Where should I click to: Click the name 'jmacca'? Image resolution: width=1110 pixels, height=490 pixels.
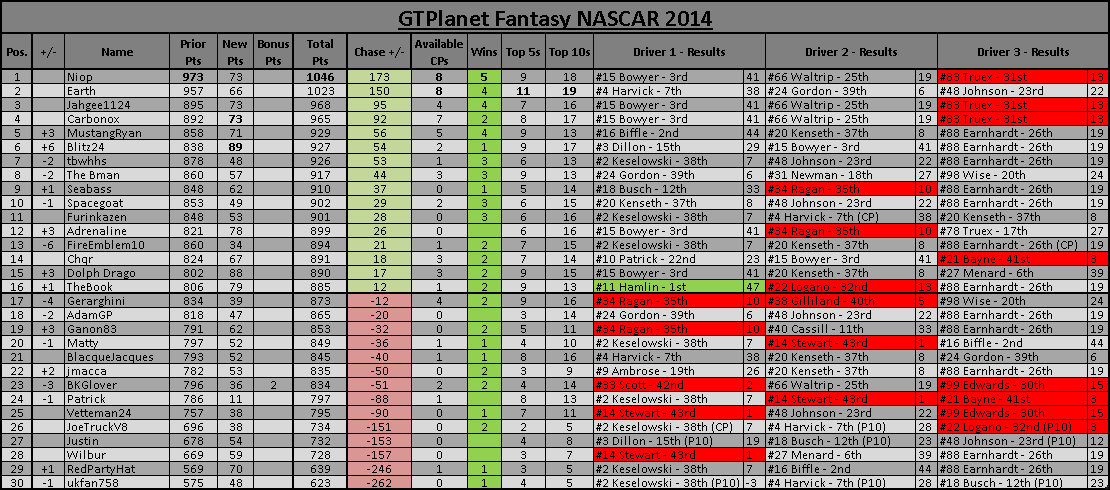click(x=117, y=371)
